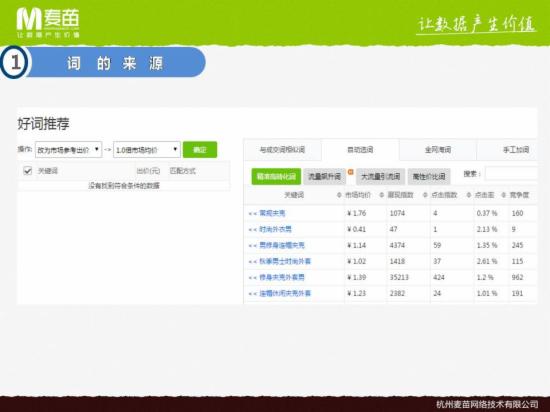Viewport: 550px width, 412px height.
Task: Open the 1.0倍市场均价 multiplier dropdown
Action: 147,150
